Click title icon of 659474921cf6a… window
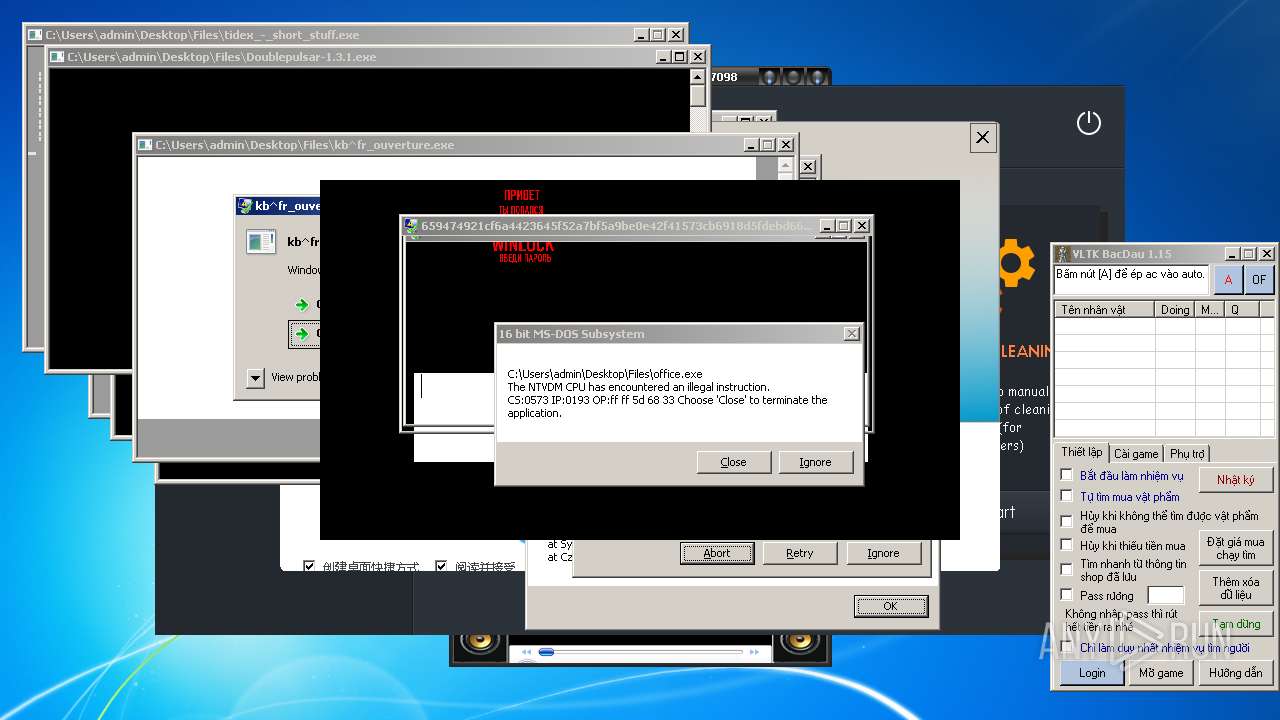The height and width of the screenshot is (720, 1280). (411, 226)
